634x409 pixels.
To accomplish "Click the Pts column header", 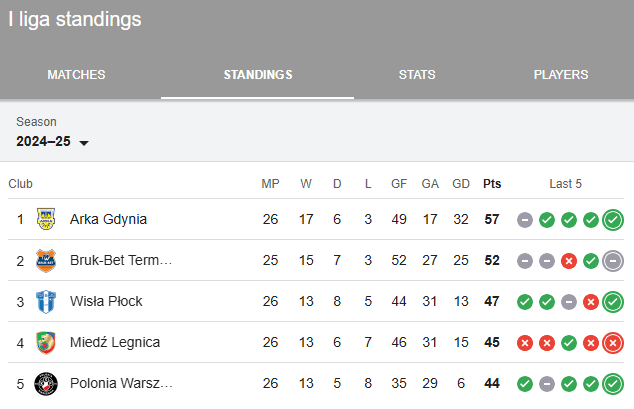I will [492, 184].
